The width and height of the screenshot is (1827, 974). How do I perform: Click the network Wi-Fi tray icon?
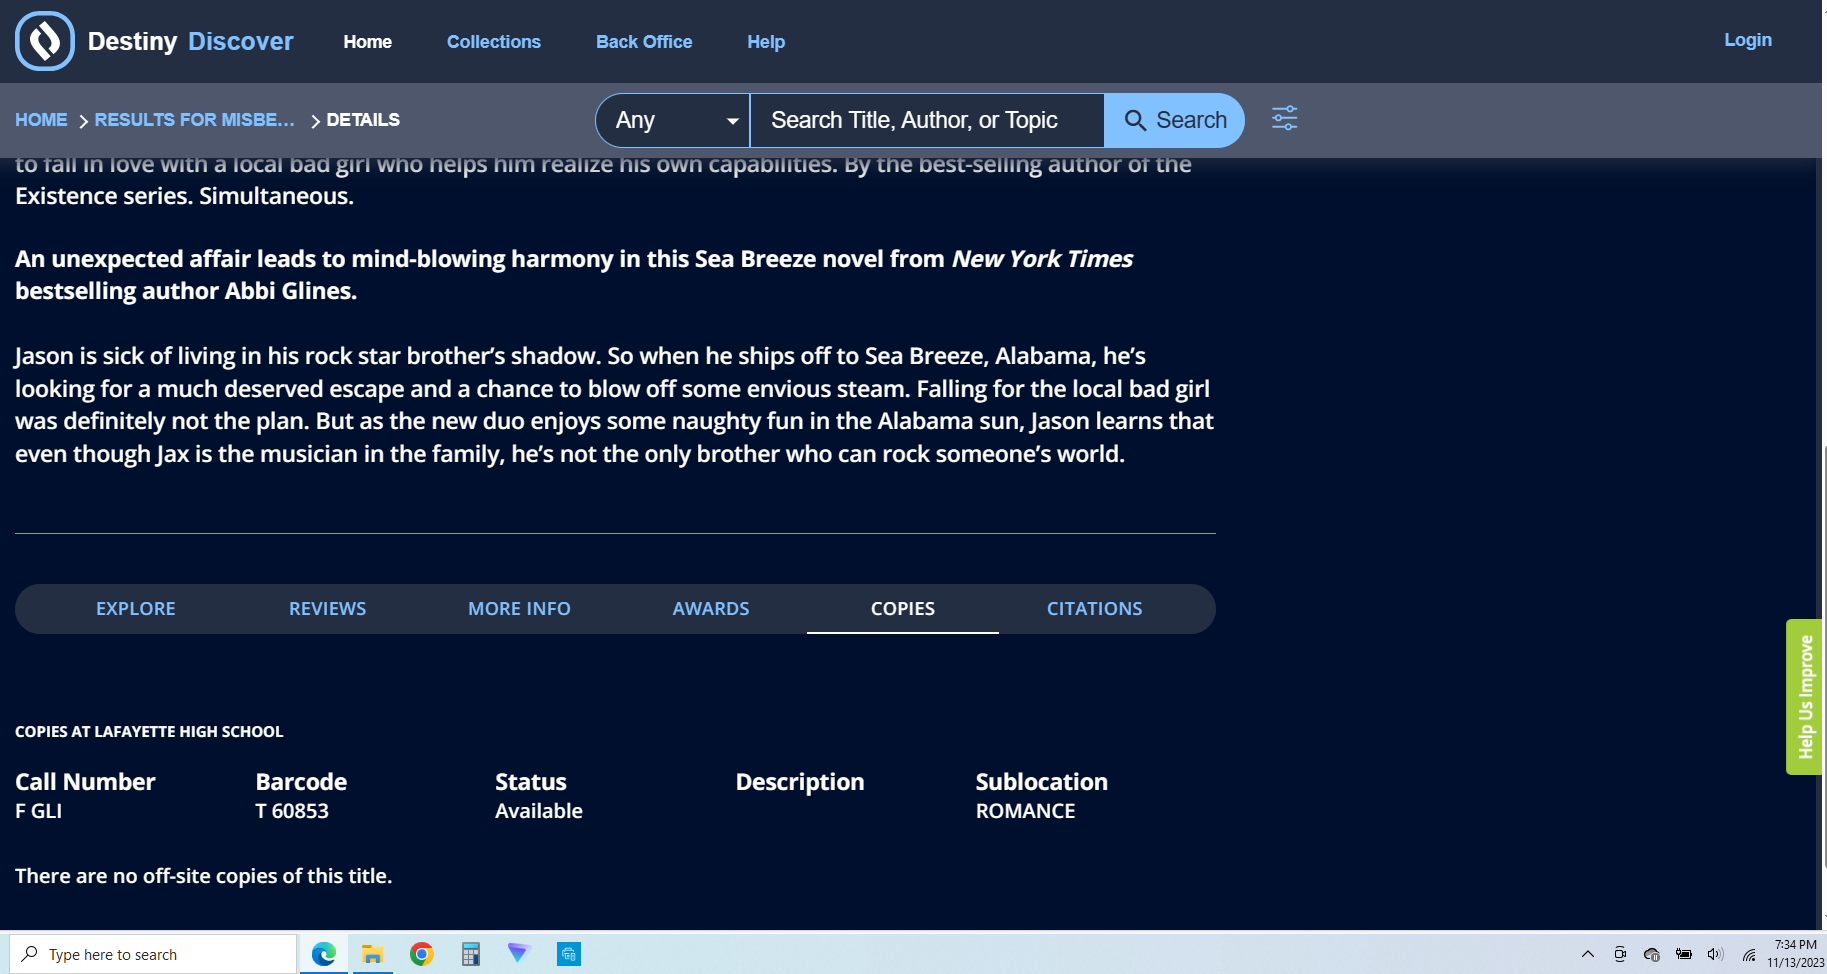pos(1749,954)
